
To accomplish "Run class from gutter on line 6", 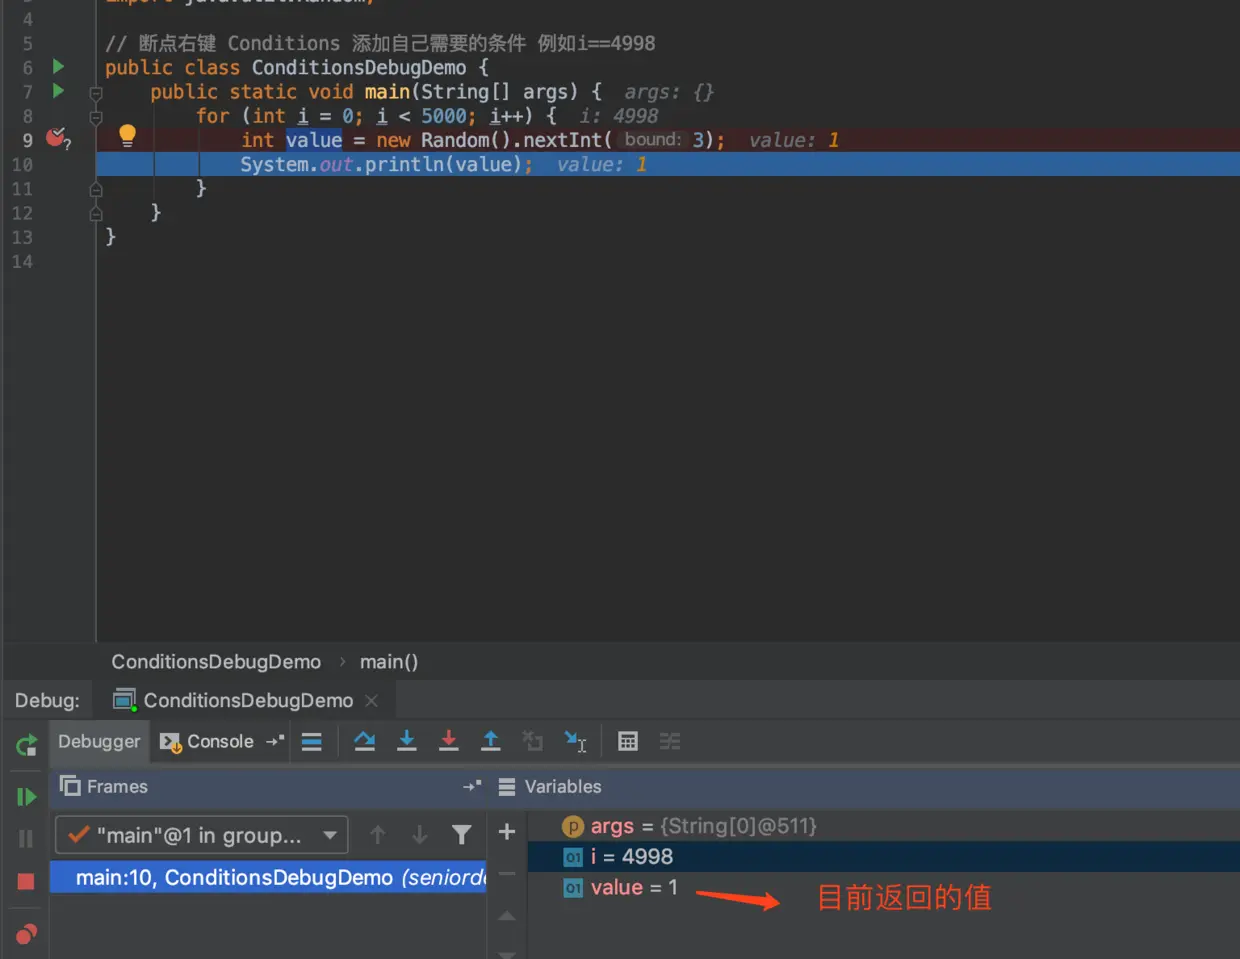I will pos(58,67).
